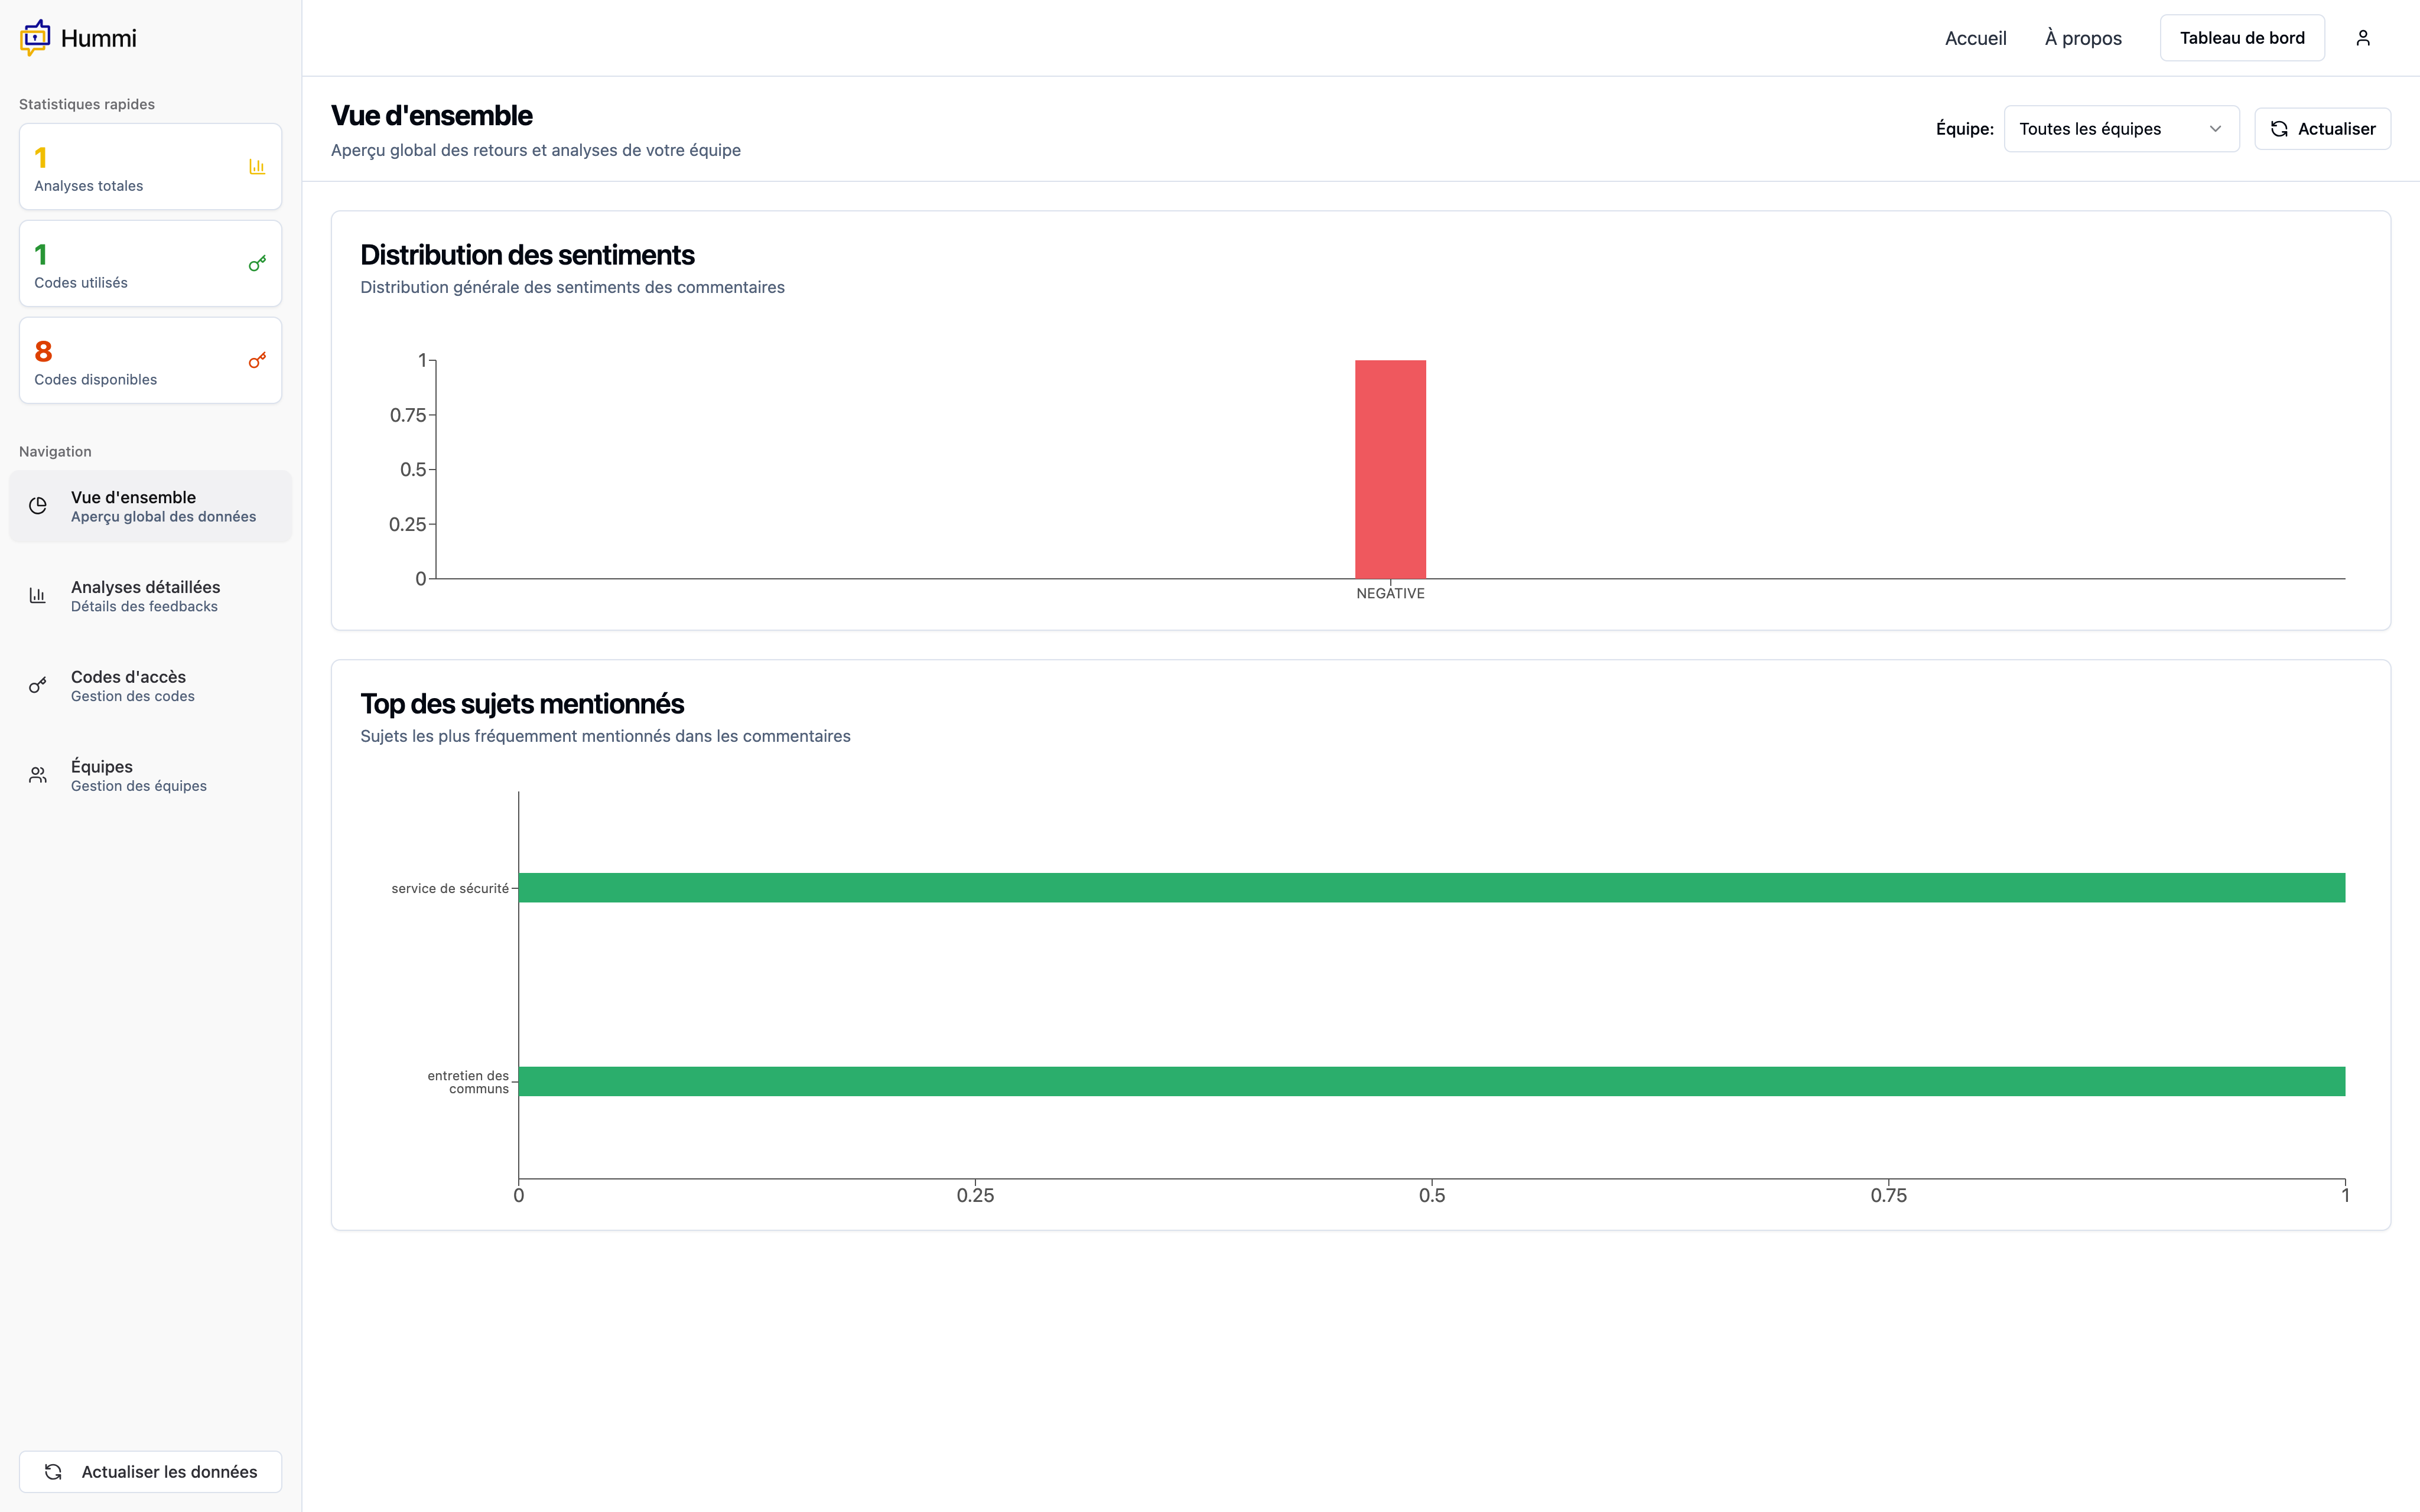
Task: Click the chart icon beside Analyses détaillées
Action: (x=38, y=596)
